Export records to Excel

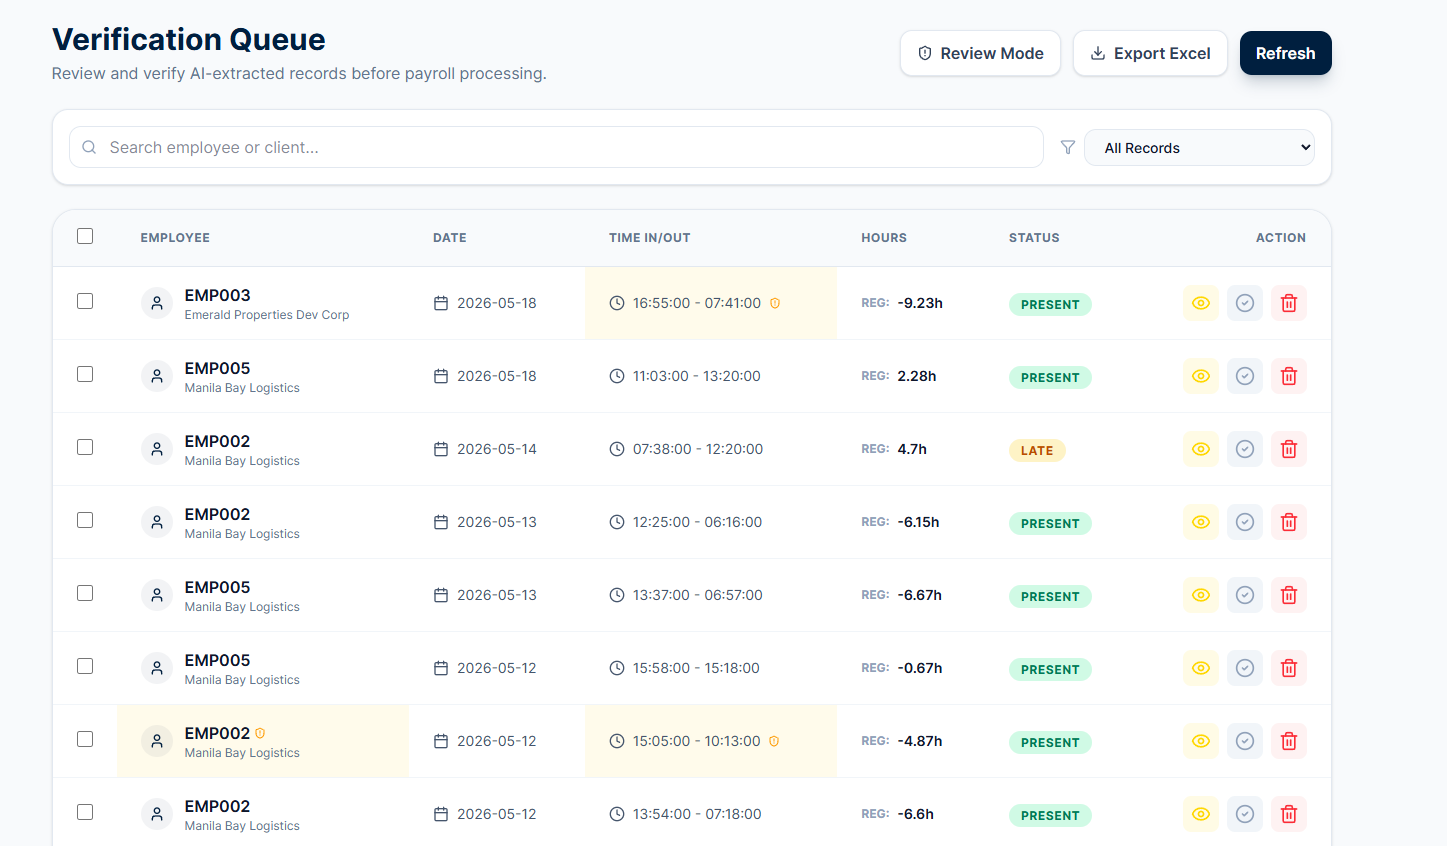click(x=1150, y=53)
